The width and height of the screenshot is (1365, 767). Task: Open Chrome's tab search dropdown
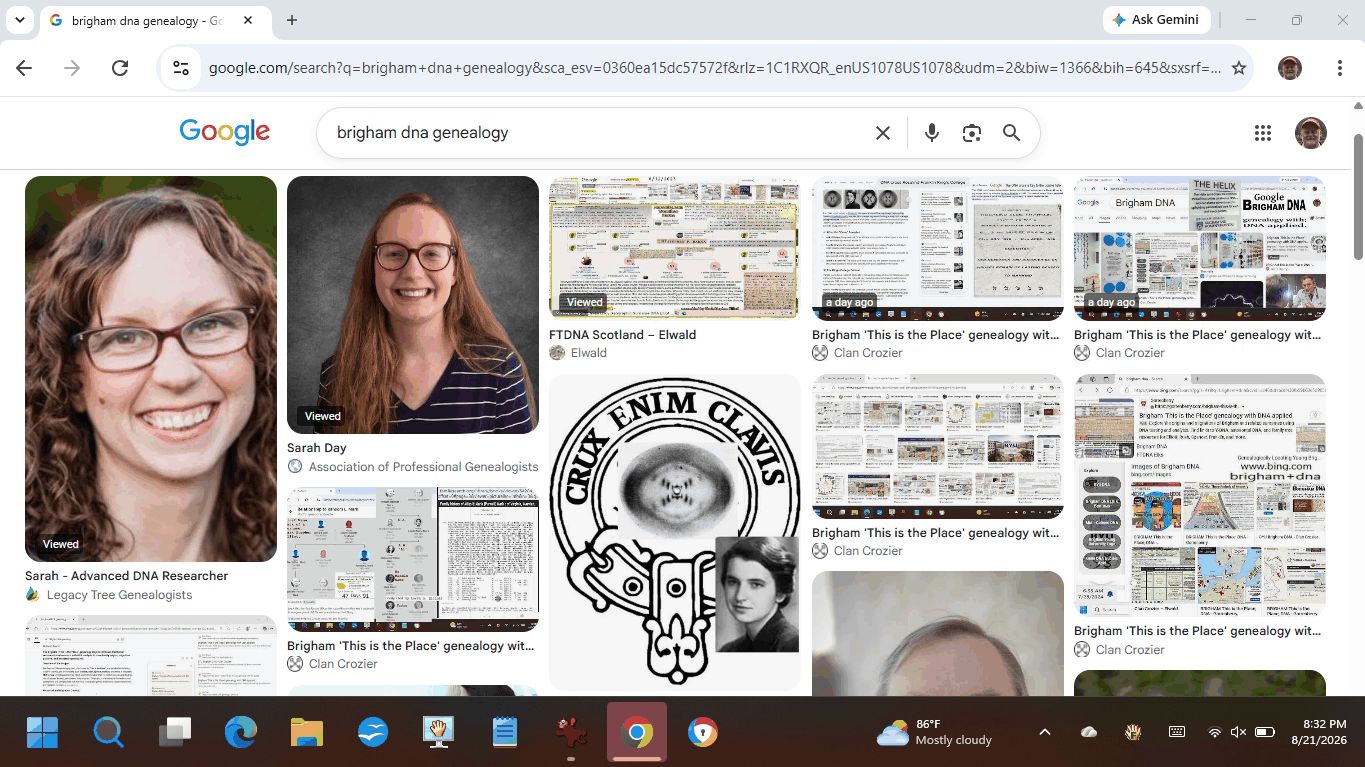20,20
